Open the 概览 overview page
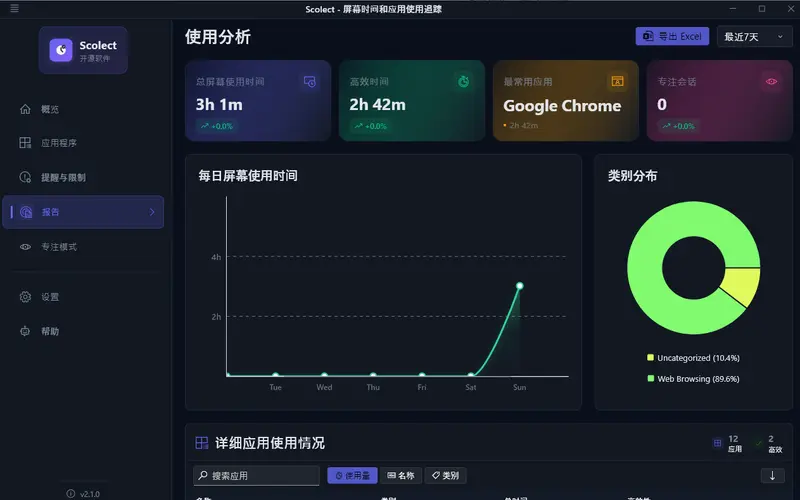 (83, 109)
